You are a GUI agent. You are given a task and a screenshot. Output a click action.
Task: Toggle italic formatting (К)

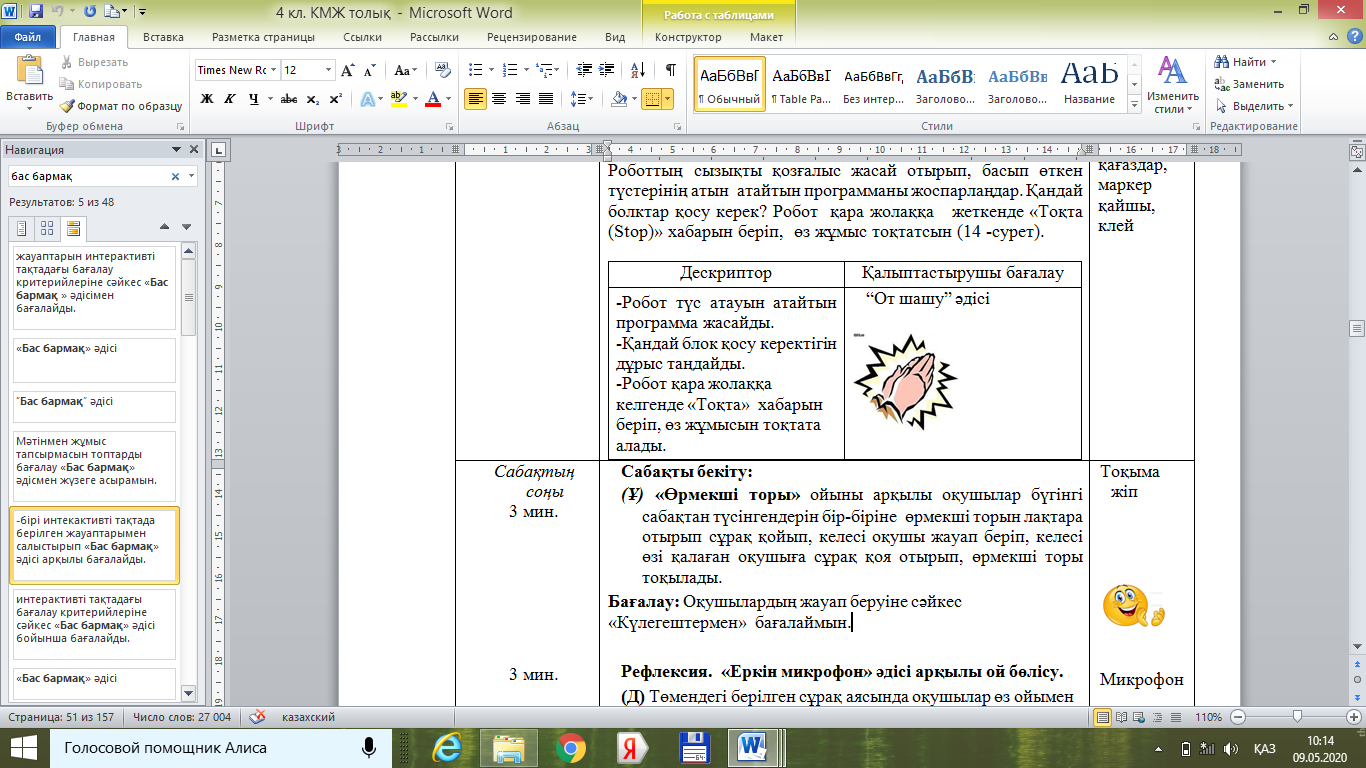point(230,99)
